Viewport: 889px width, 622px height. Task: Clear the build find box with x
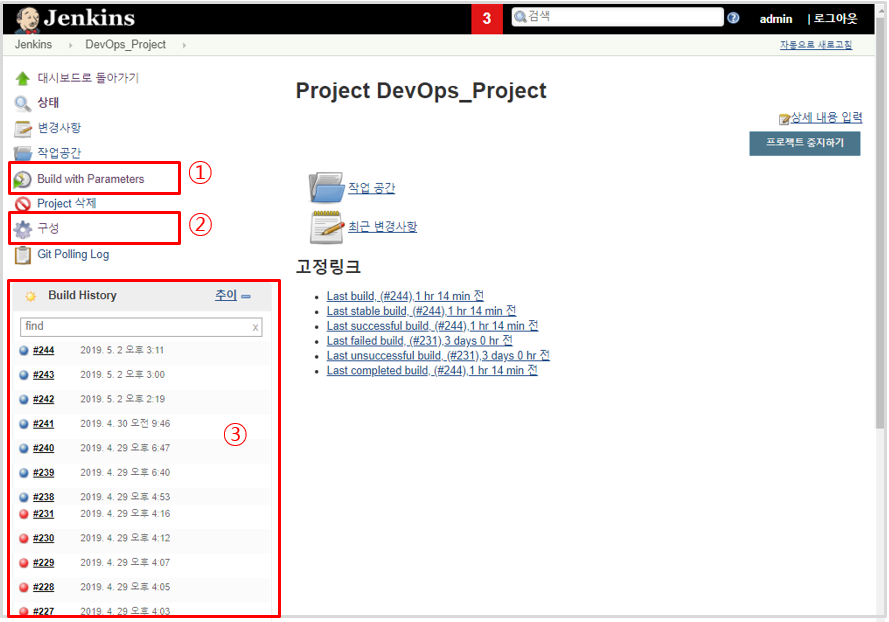coord(255,327)
